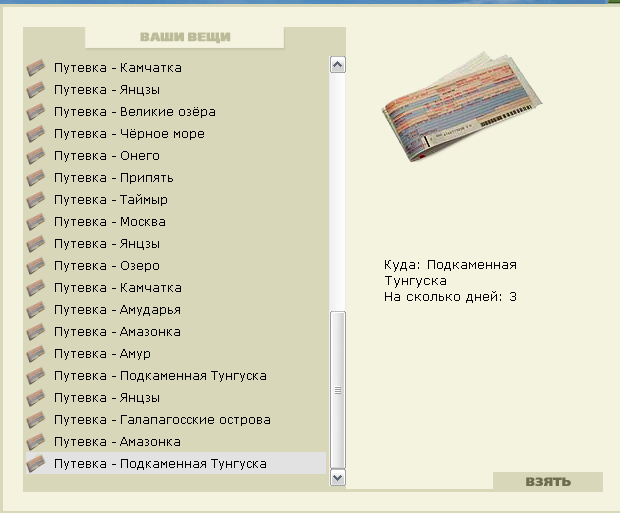Click the ВАШИ ВЕЩИ header tab
The image size is (620, 513).
(185, 37)
